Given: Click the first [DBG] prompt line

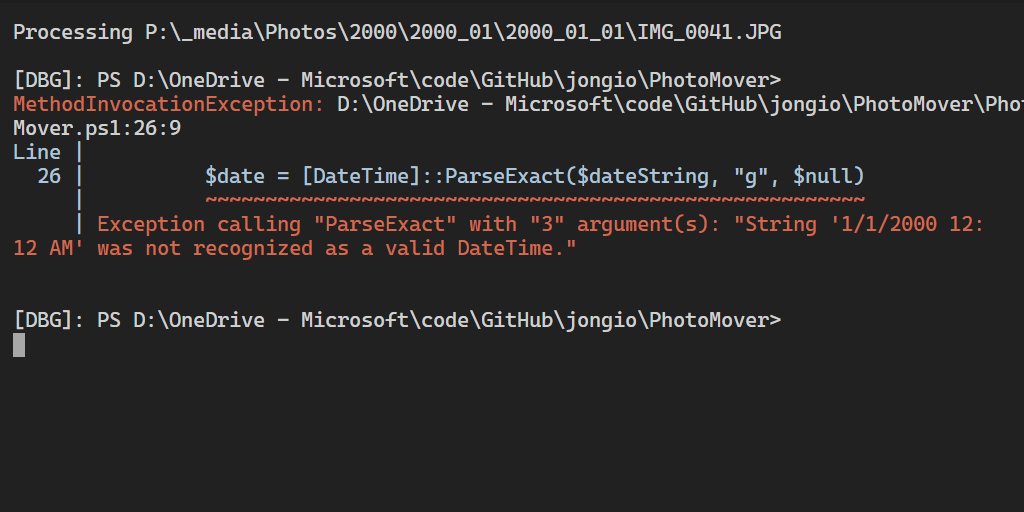Looking at the screenshot, I should [397, 80].
